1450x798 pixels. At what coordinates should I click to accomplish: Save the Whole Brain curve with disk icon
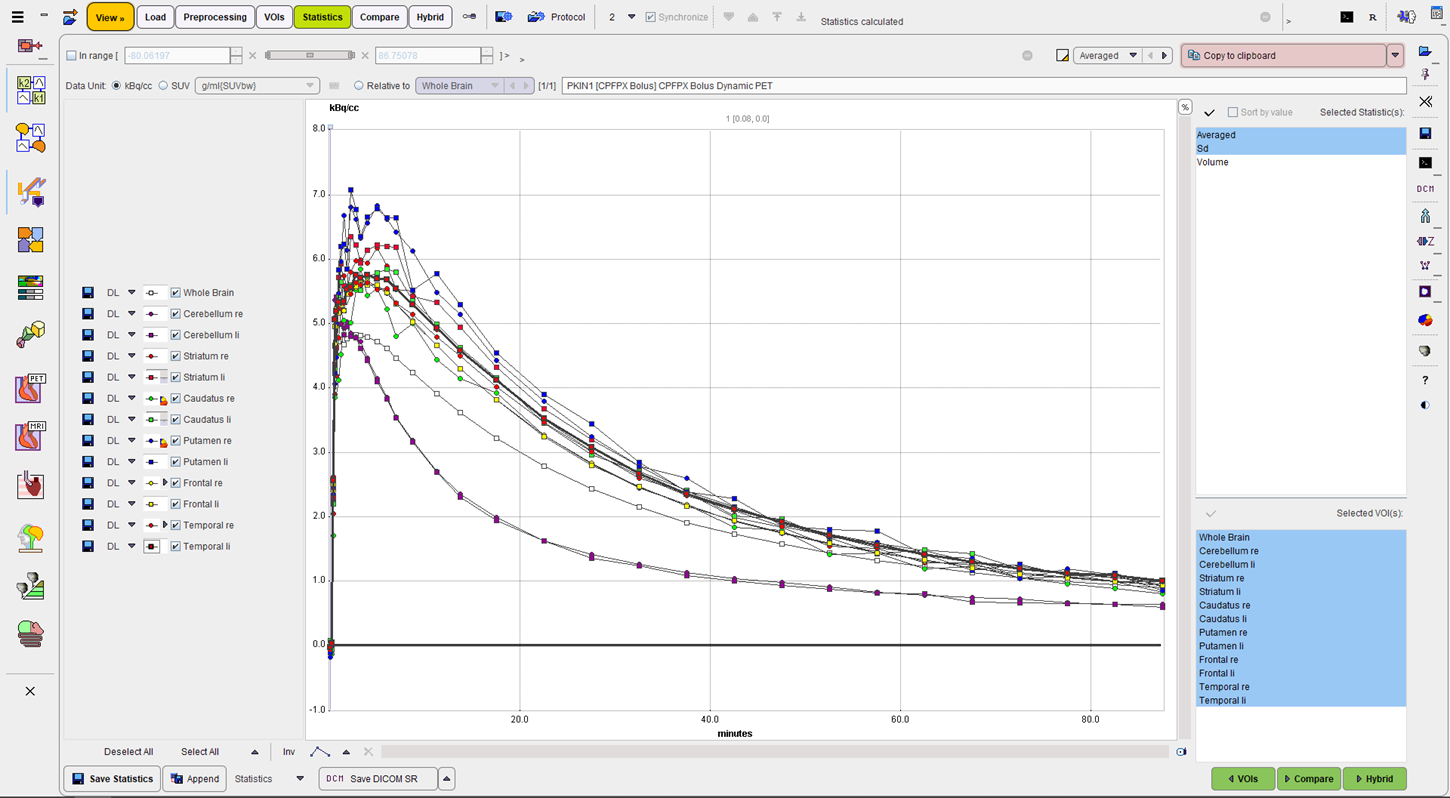coord(88,293)
